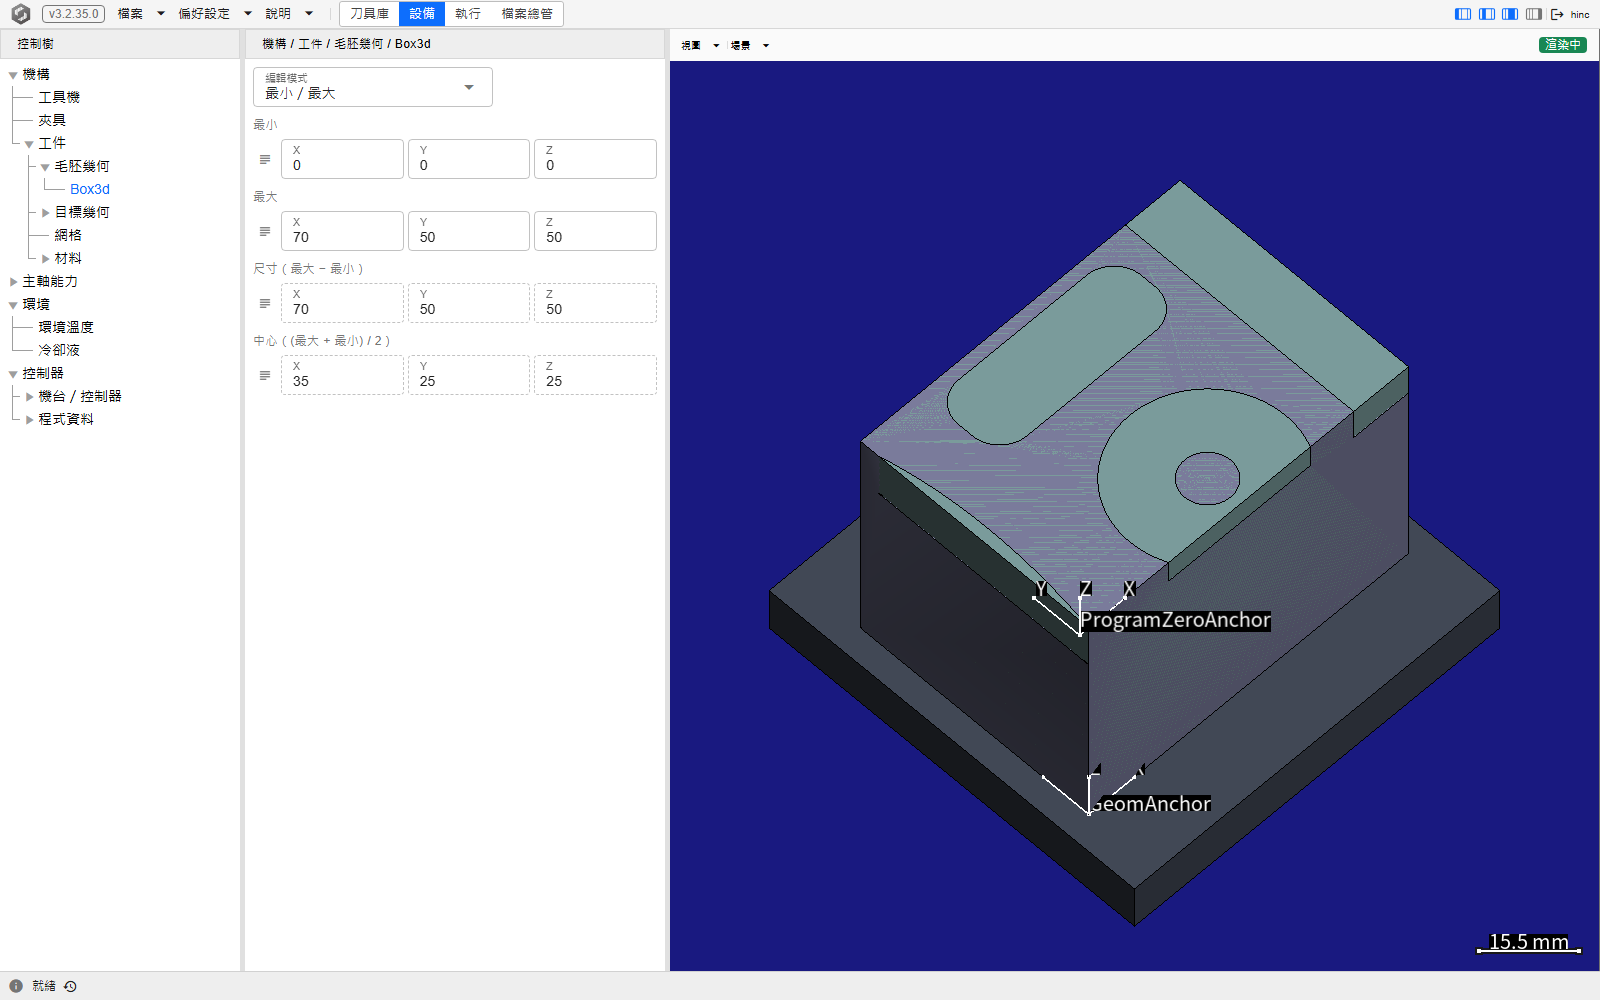Expand the 目標幾何 tree node
The width and height of the screenshot is (1600, 1000).
point(45,213)
